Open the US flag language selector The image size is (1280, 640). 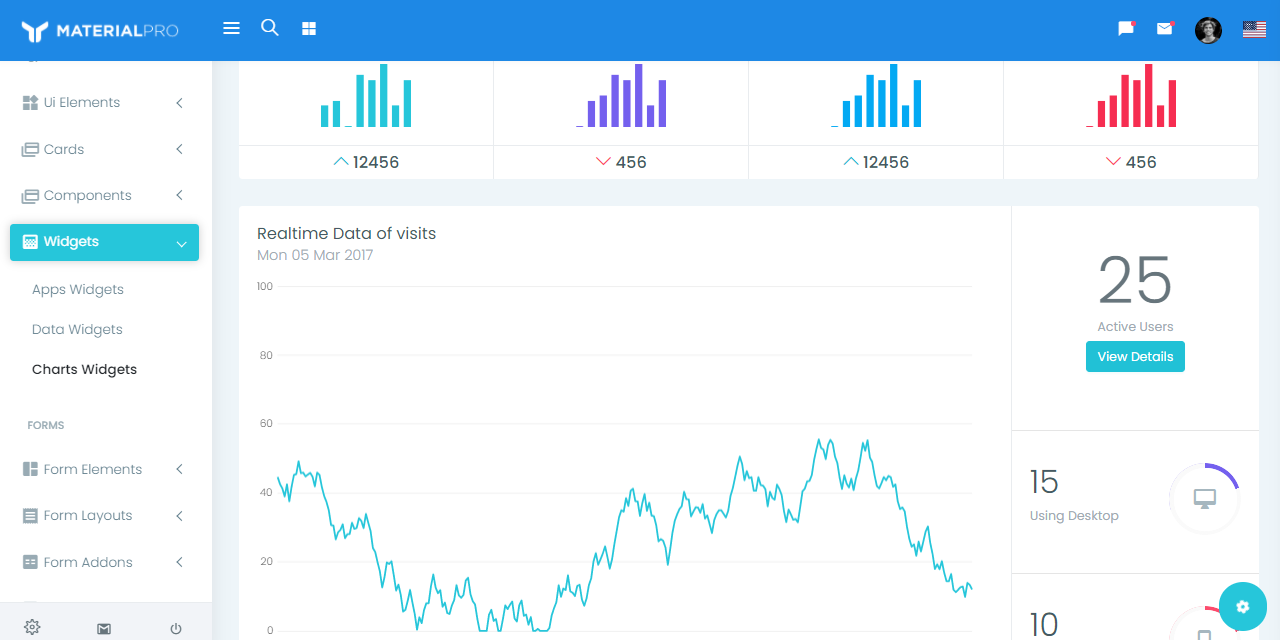pyautogui.click(x=1254, y=30)
